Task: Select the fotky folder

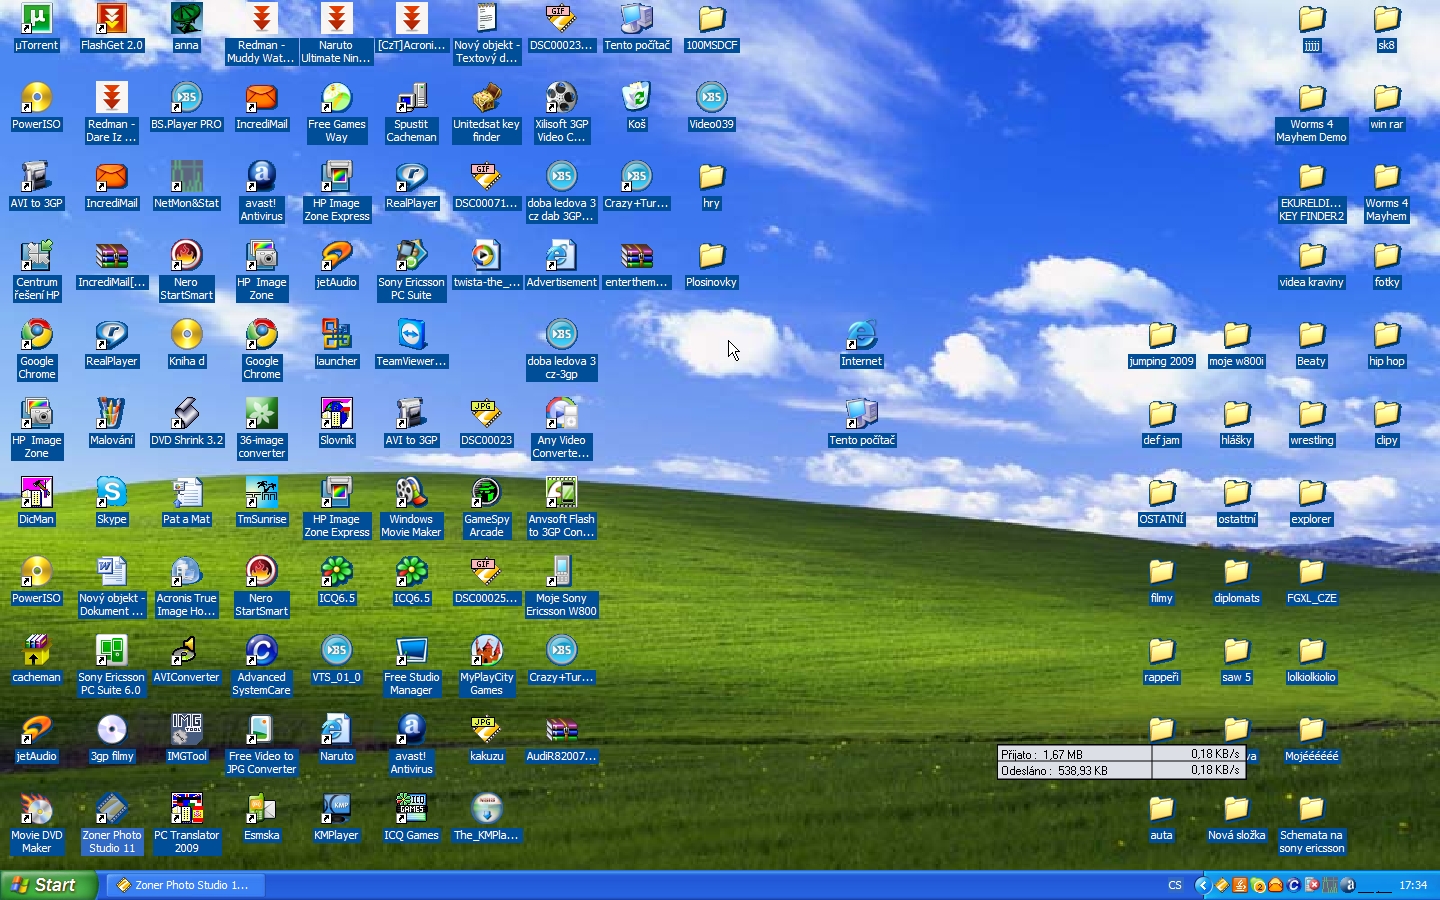Action: pyautogui.click(x=1387, y=265)
